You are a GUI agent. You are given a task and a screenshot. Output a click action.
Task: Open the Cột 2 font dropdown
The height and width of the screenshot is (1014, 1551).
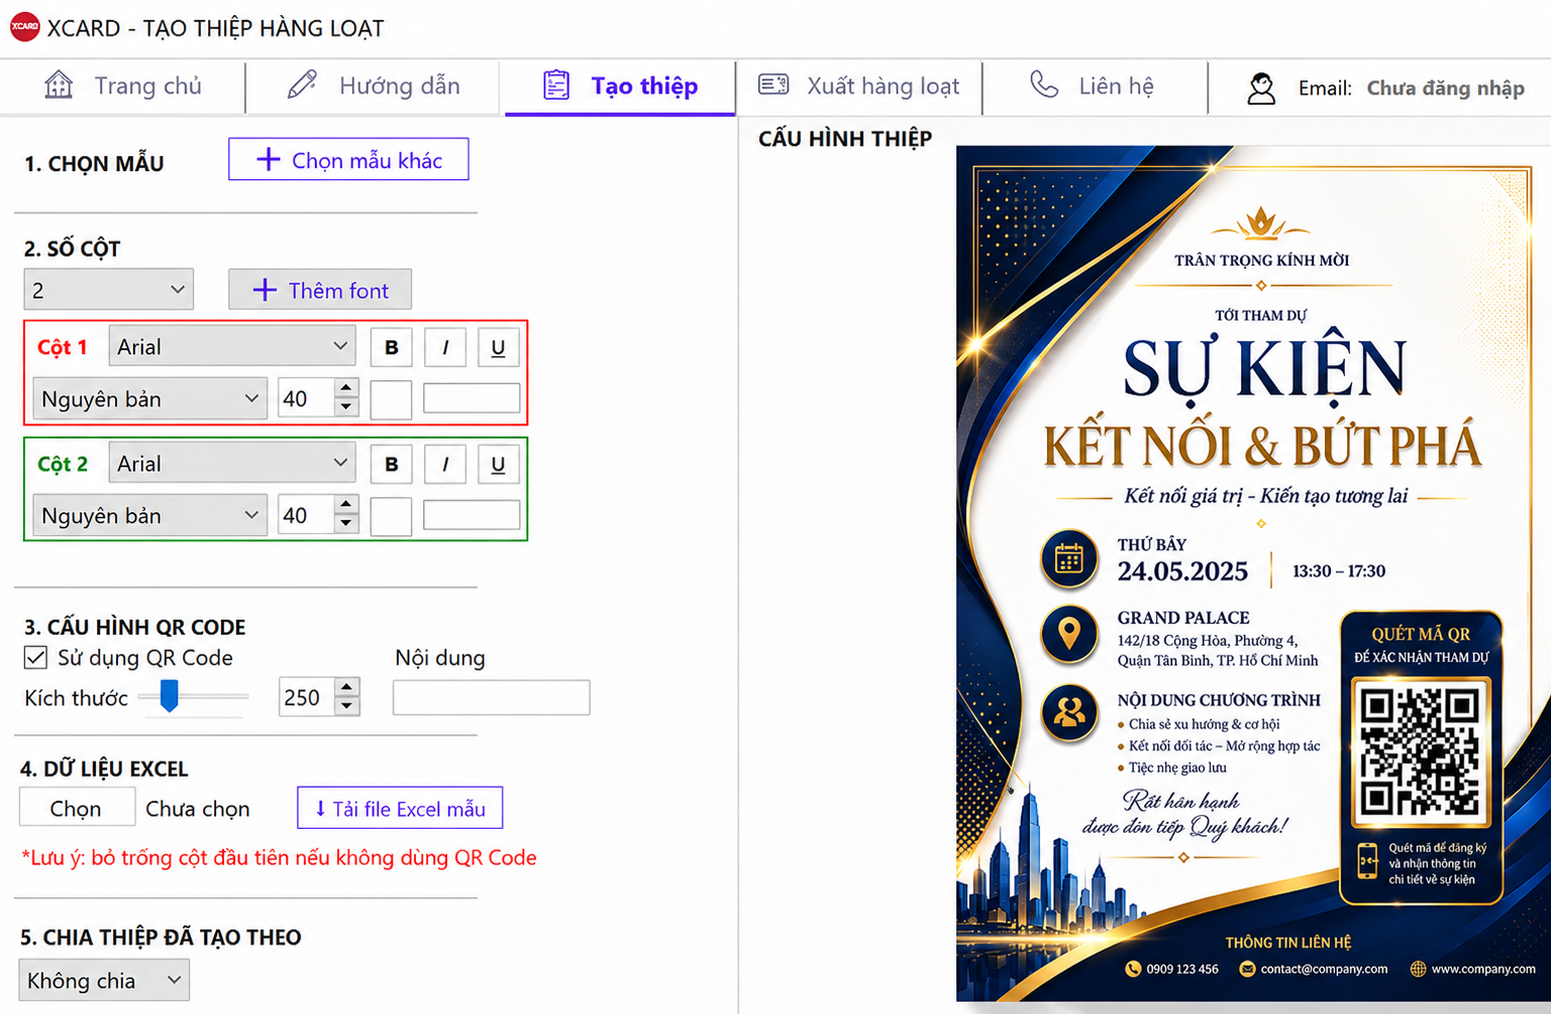(232, 463)
